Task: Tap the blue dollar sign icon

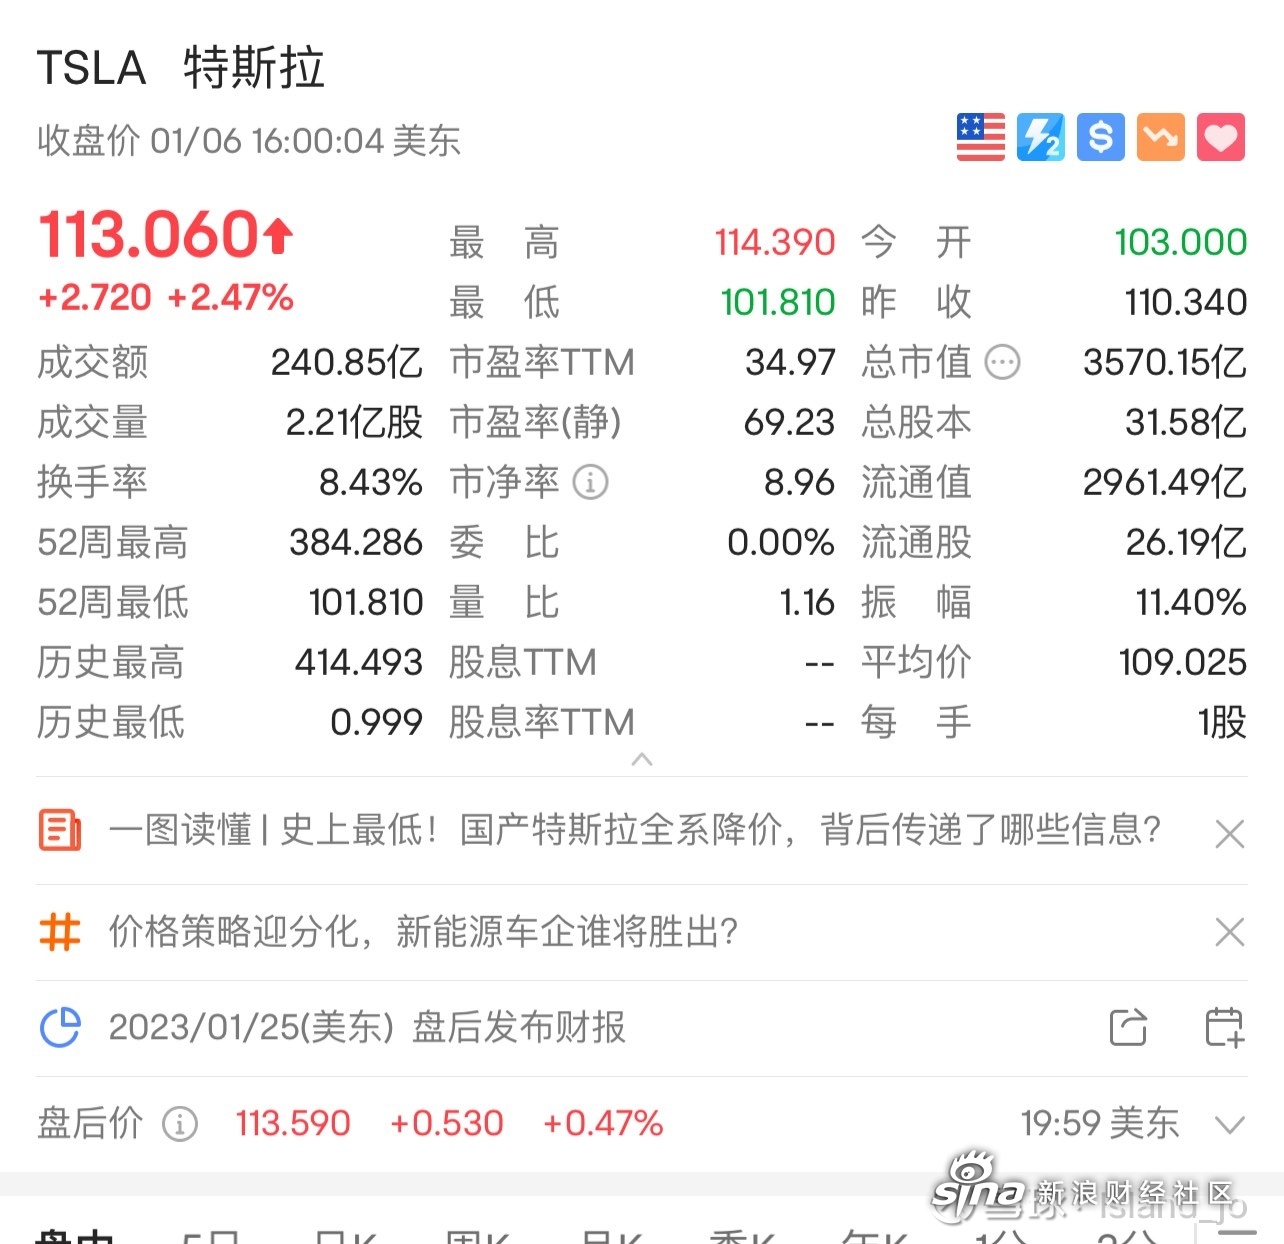Action: click(1100, 137)
